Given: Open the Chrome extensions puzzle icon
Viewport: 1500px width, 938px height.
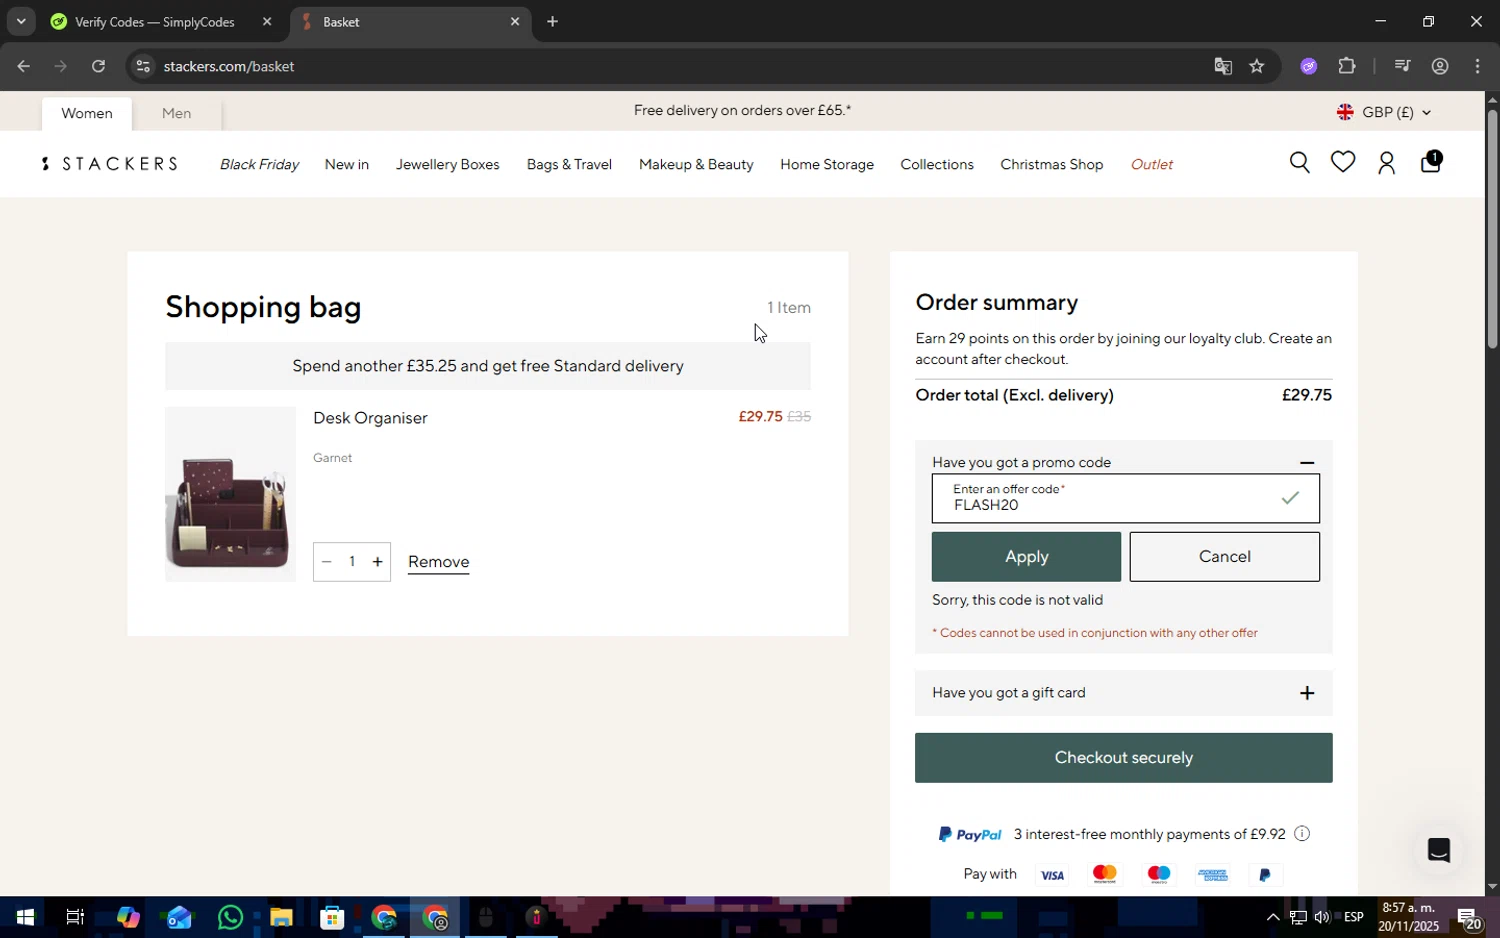Looking at the screenshot, I should click(1347, 66).
